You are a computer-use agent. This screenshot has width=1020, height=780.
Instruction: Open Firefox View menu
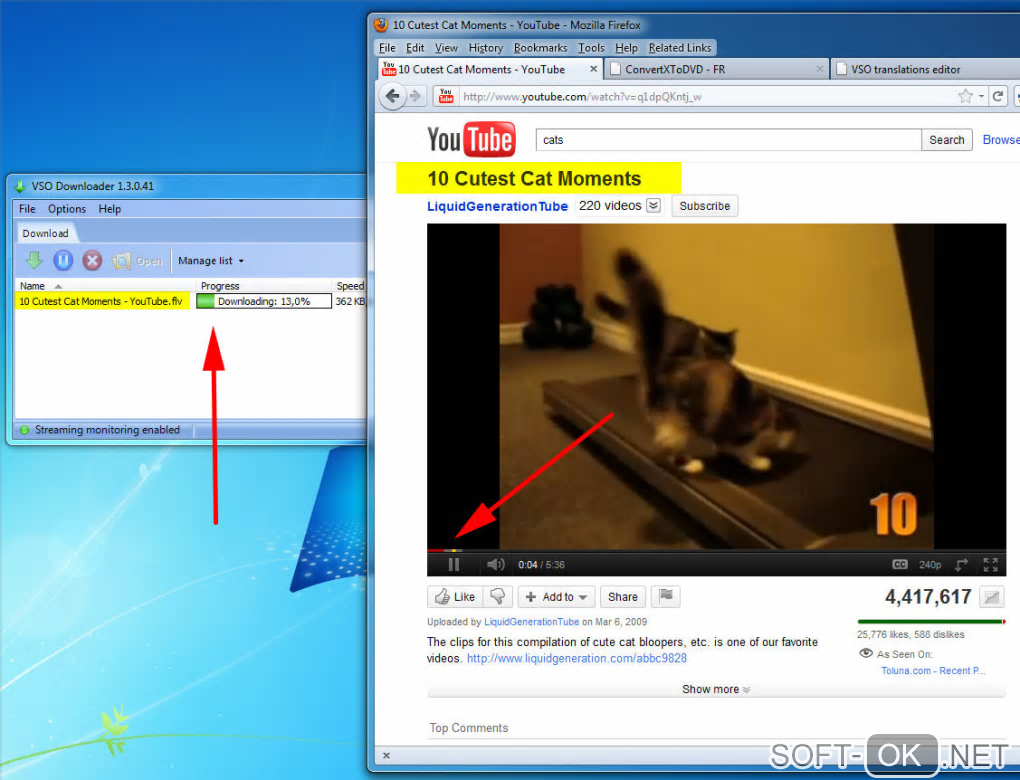(446, 47)
